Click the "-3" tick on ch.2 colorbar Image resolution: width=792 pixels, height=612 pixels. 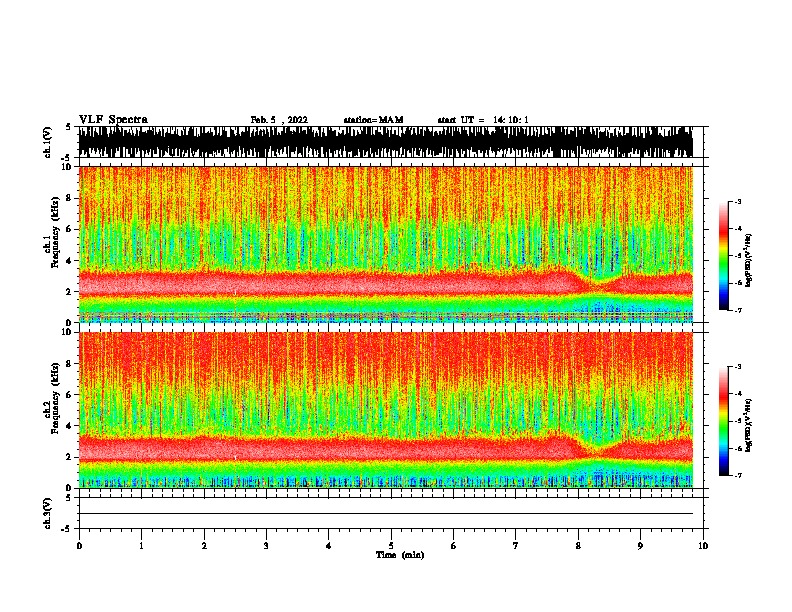click(737, 367)
